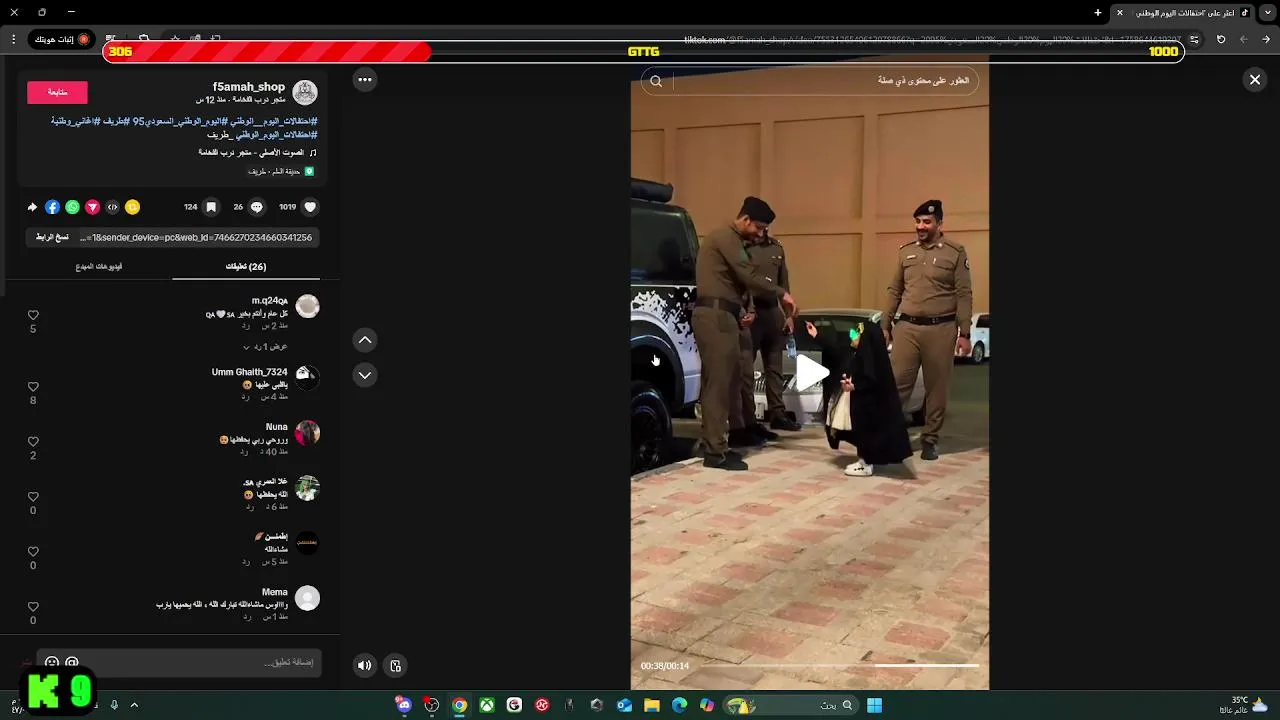Go to the next video with the down chevron
Viewport: 1280px width, 720px height.
coord(365,375)
